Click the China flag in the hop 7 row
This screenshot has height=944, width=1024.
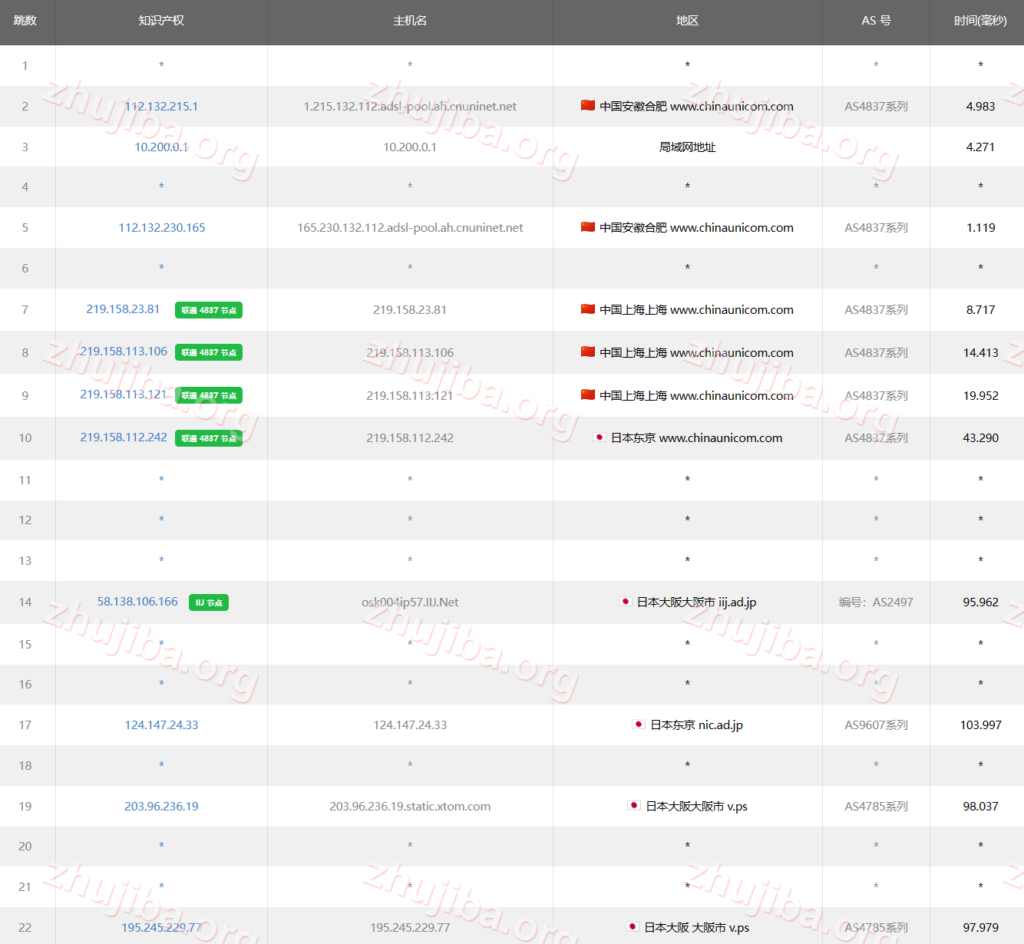pos(588,310)
